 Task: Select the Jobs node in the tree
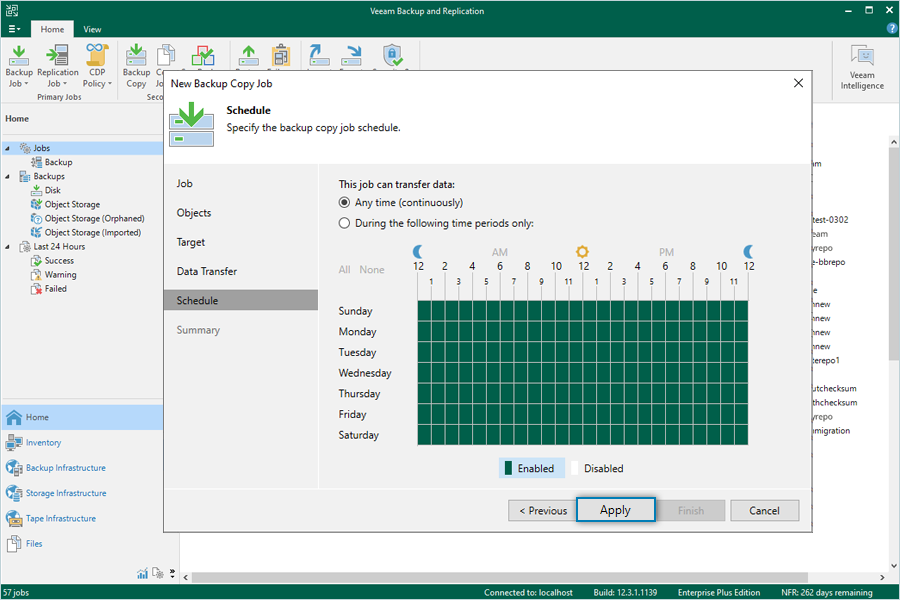41,148
